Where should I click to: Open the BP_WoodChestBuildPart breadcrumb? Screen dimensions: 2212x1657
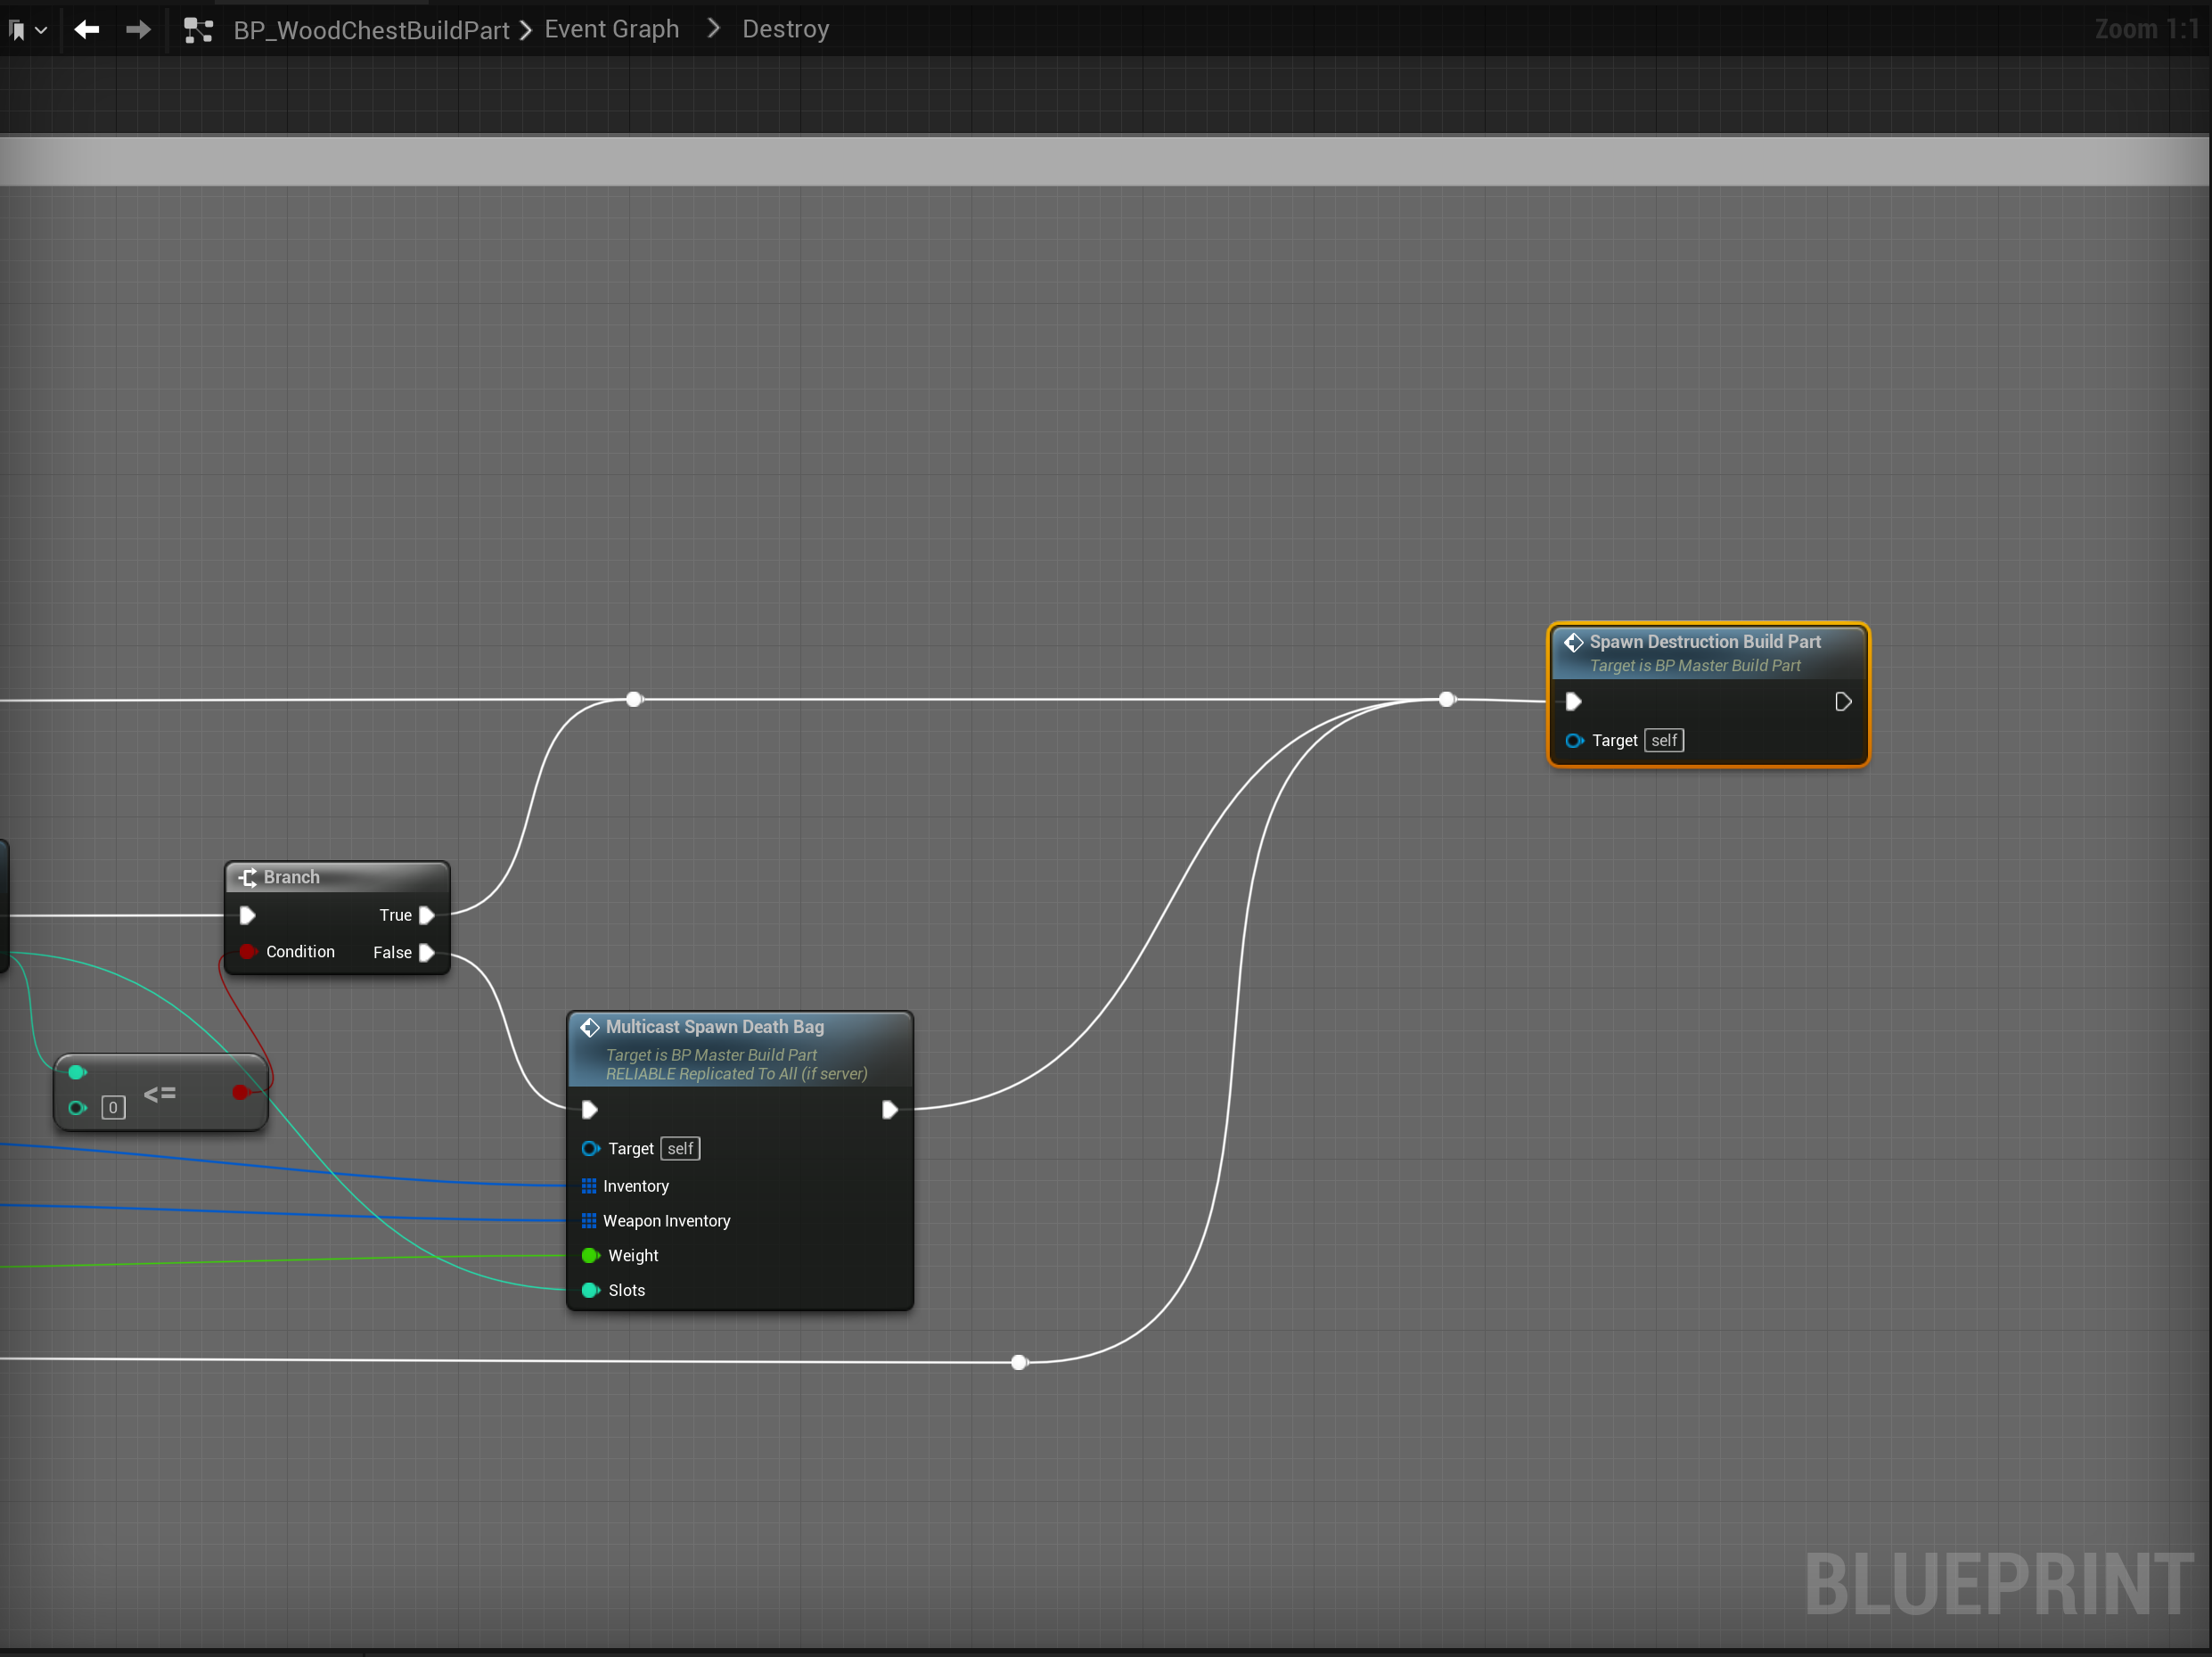point(371,30)
